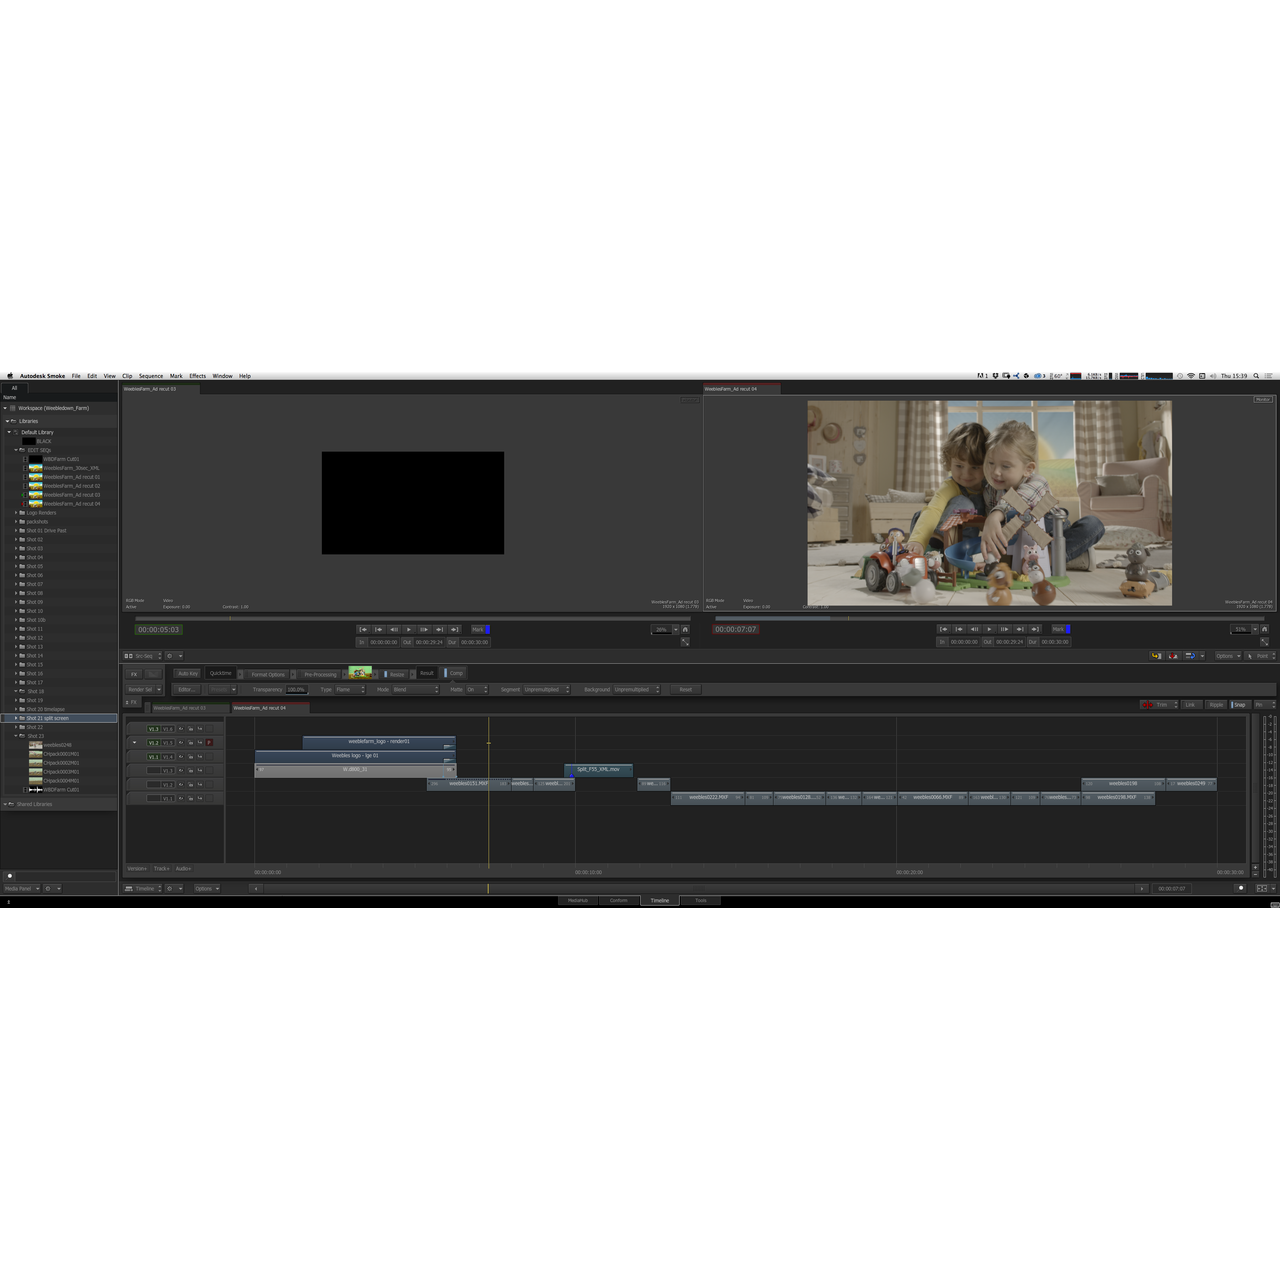Open the Spotlight search icon in menu bar
1280x1280 pixels.
coord(1256,376)
